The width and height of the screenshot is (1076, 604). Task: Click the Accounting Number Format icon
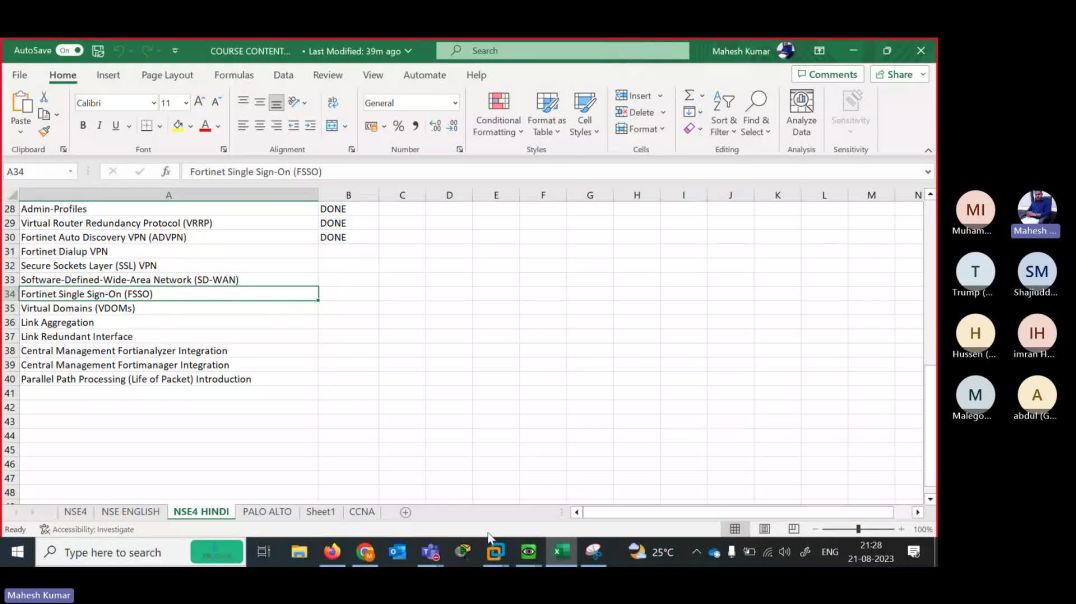click(x=371, y=126)
